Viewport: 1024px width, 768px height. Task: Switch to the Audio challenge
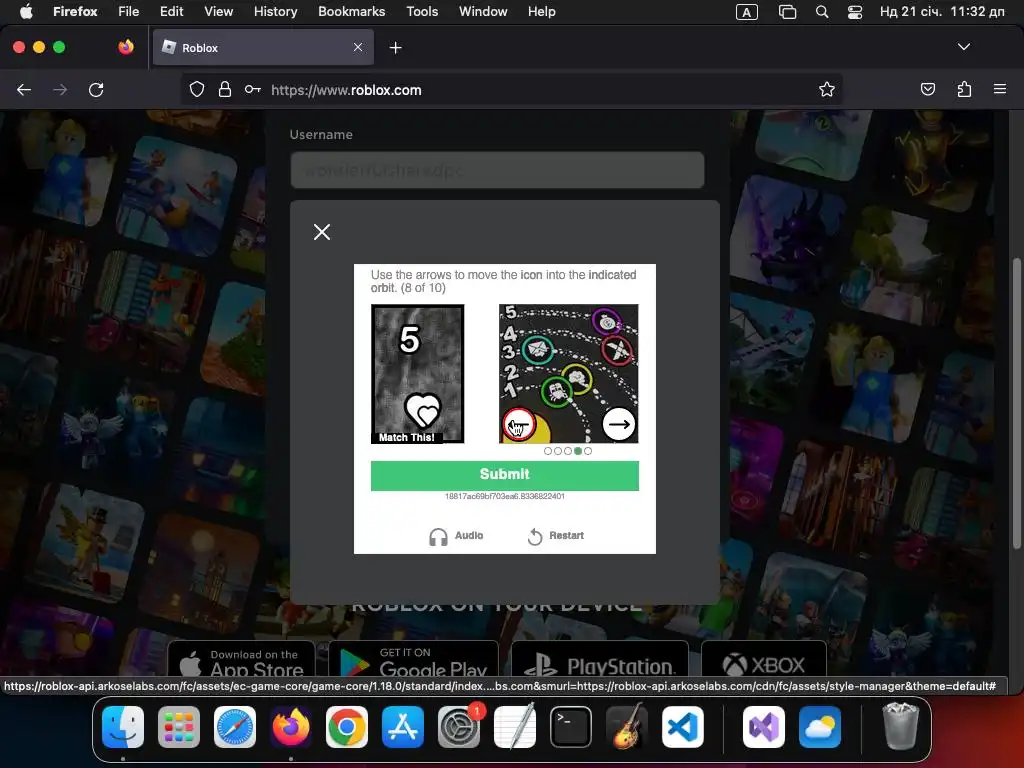[x=456, y=536]
